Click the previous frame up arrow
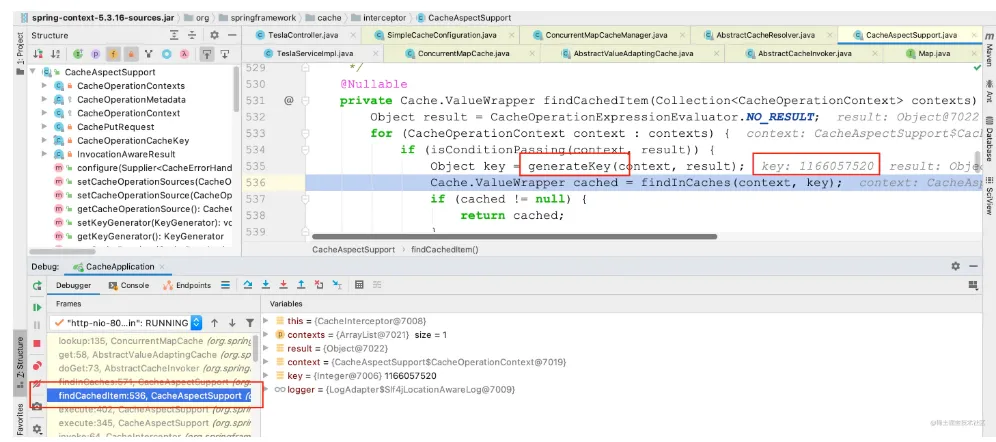Viewport: 996px width, 442px height. tap(215, 323)
